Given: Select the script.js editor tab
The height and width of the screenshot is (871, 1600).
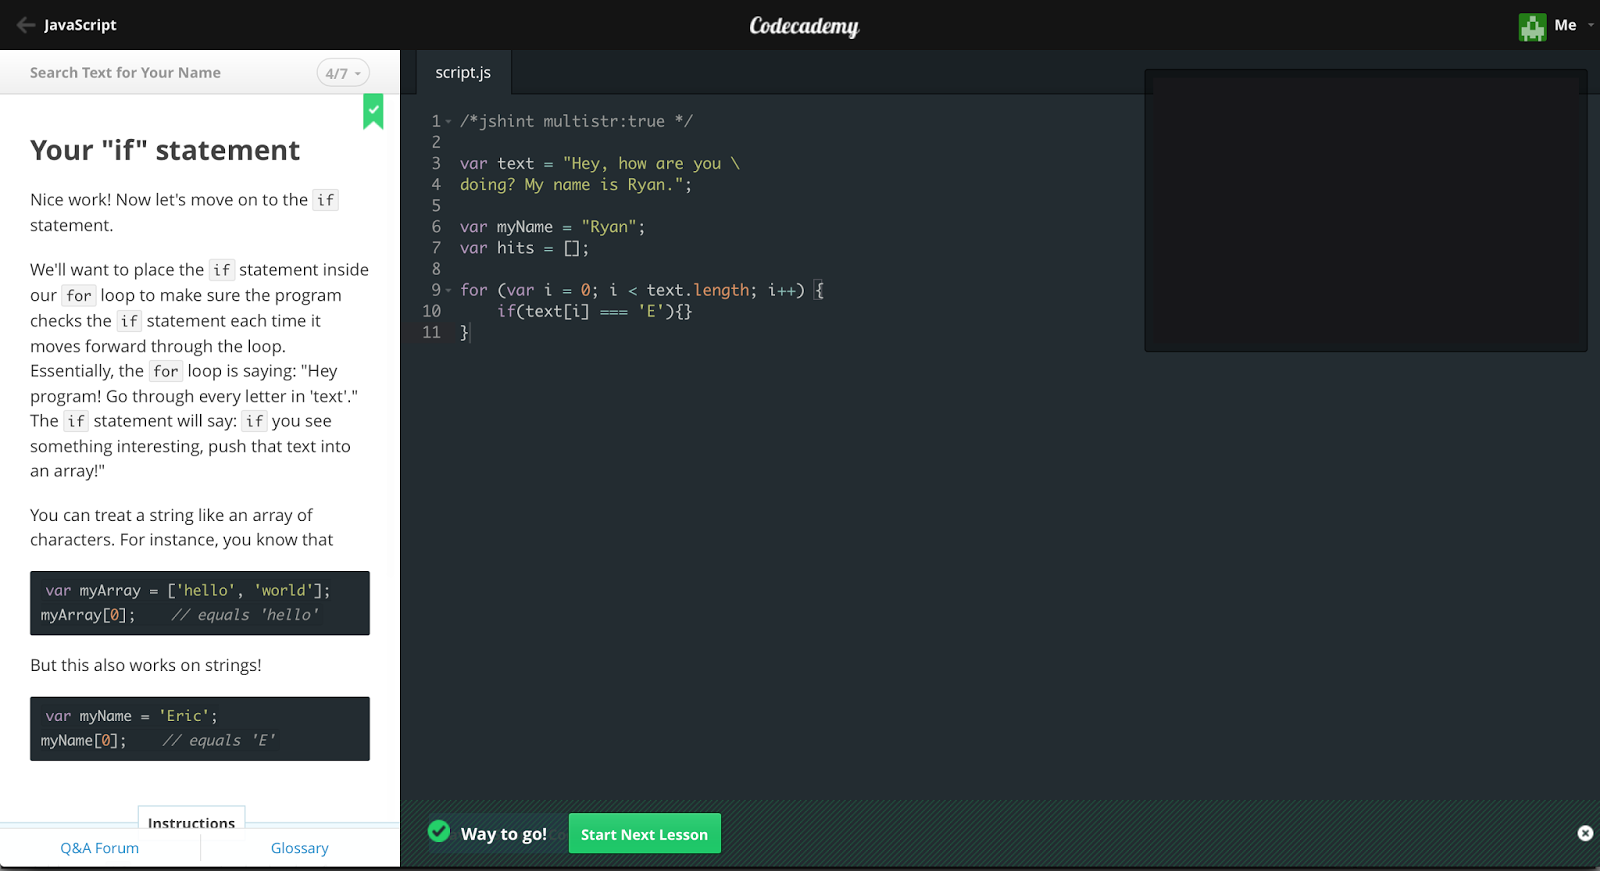Looking at the screenshot, I should [x=463, y=73].
